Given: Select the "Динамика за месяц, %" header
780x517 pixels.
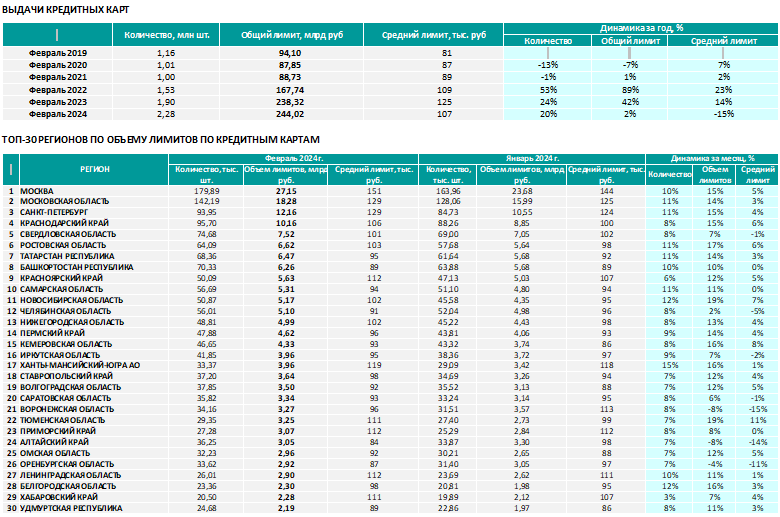Looking at the screenshot, I should [x=712, y=158].
